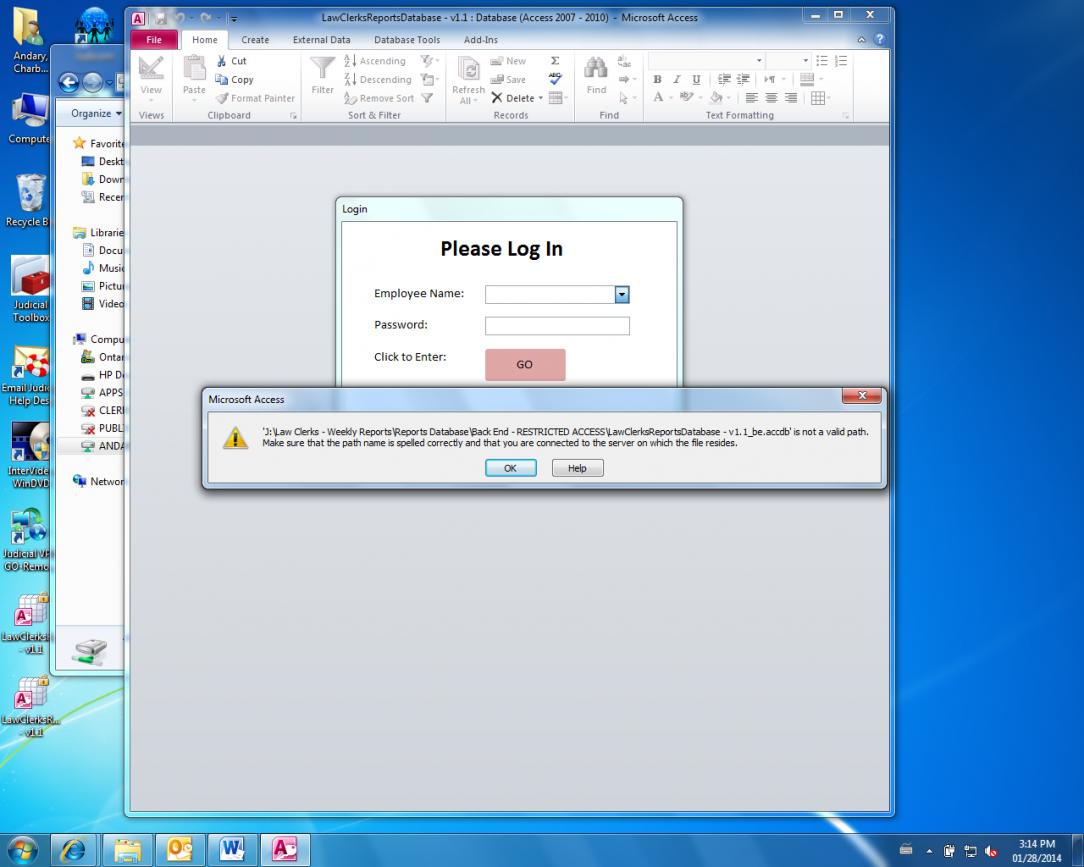
Task: Open the Customize Quick Access Toolbar dropdown
Action: [234, 18]
